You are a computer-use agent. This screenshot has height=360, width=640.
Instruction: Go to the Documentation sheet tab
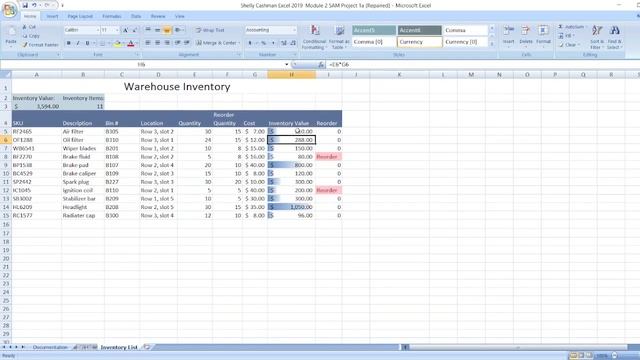tap(50, 347)
